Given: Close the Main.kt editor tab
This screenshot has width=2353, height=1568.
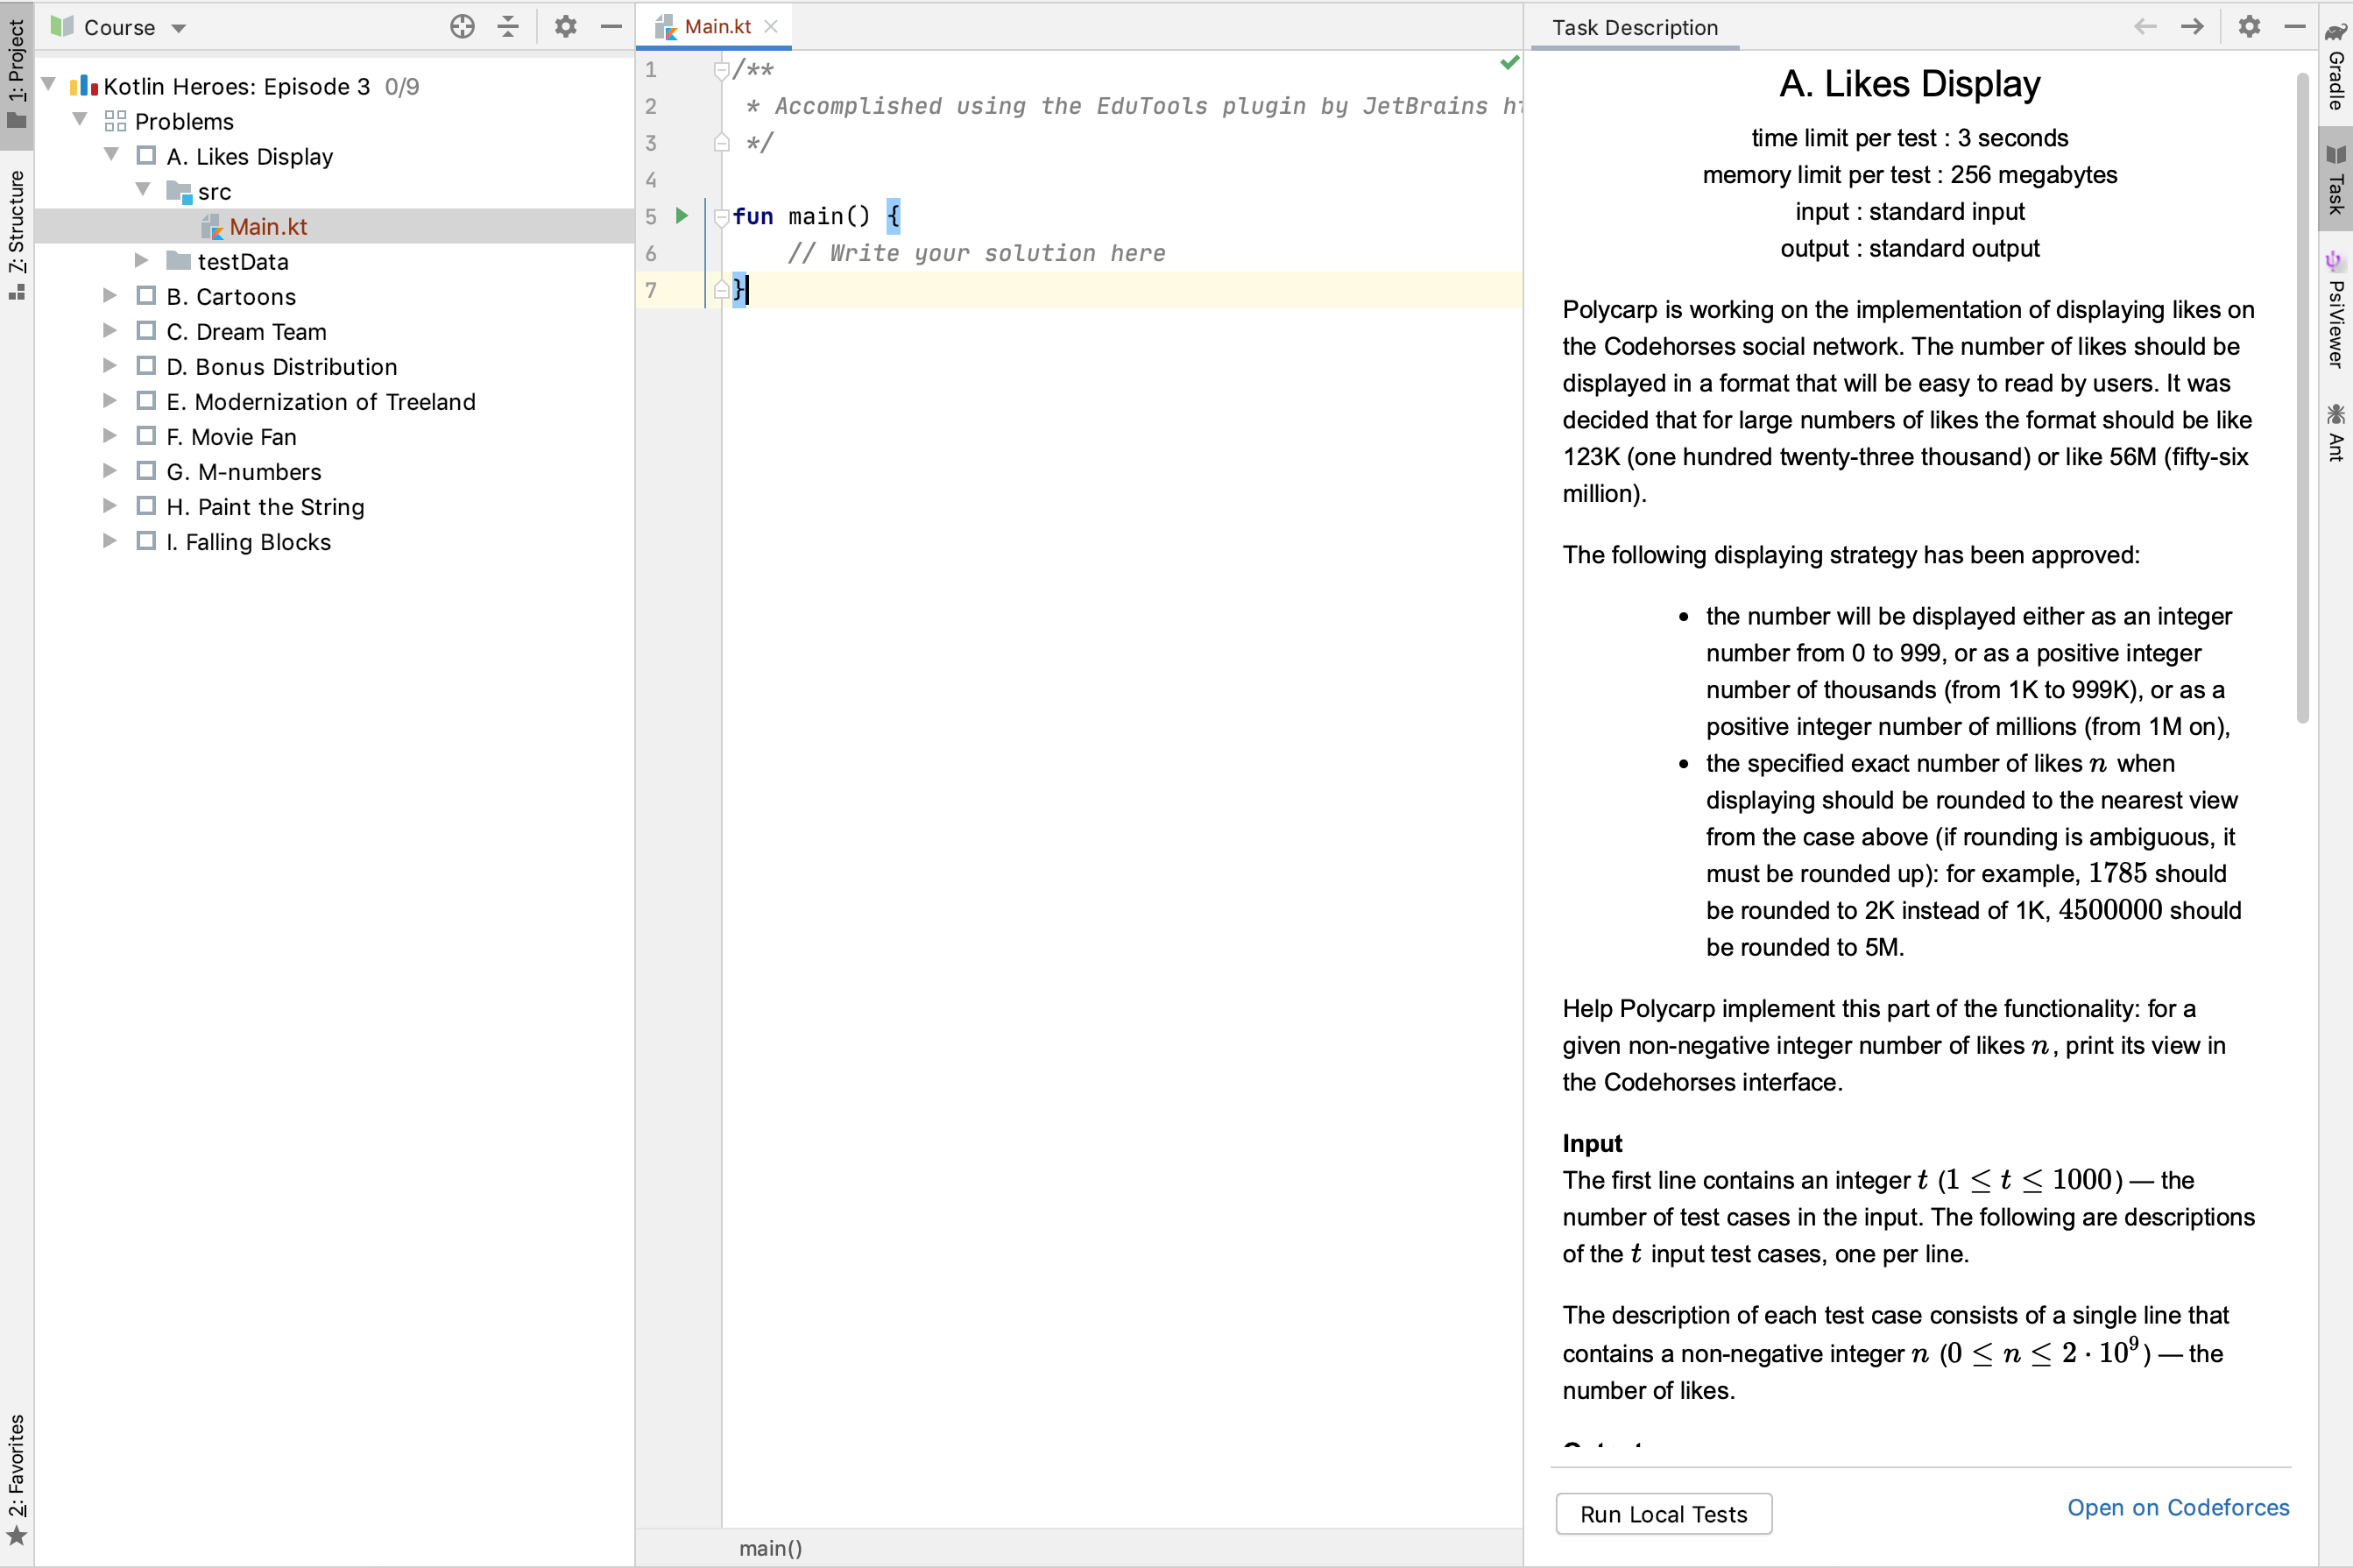Looking at the screenshot, I should coord(771,27).
